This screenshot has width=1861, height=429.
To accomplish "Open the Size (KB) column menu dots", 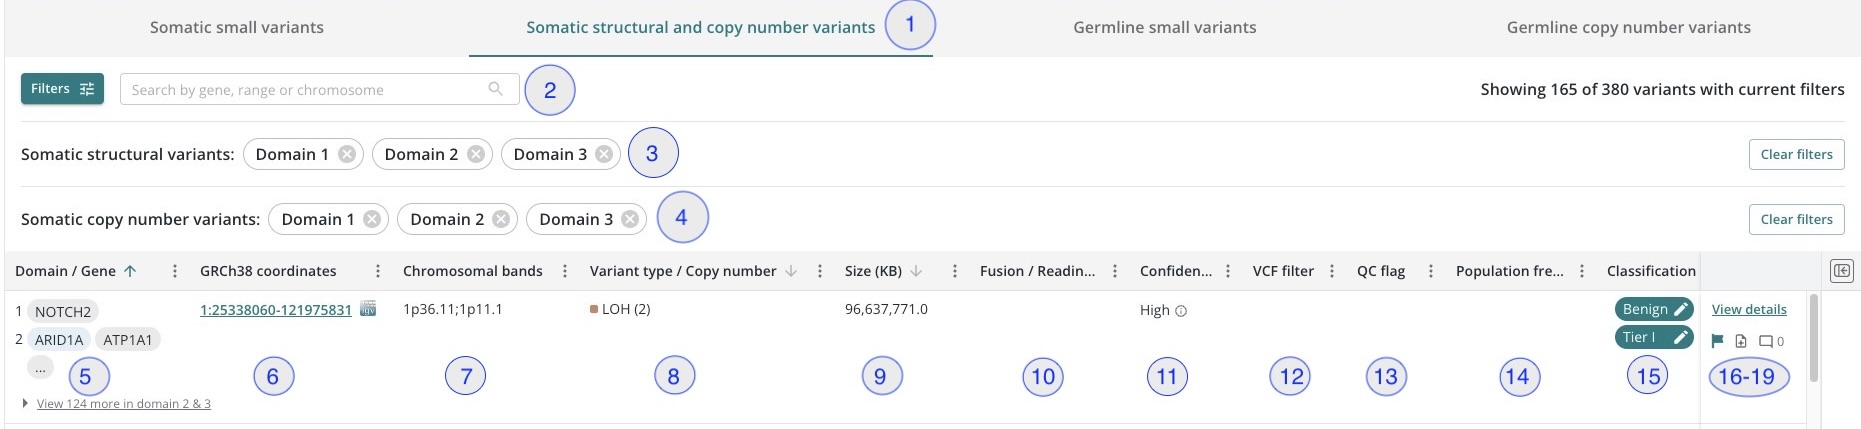I will pos(955,271).
